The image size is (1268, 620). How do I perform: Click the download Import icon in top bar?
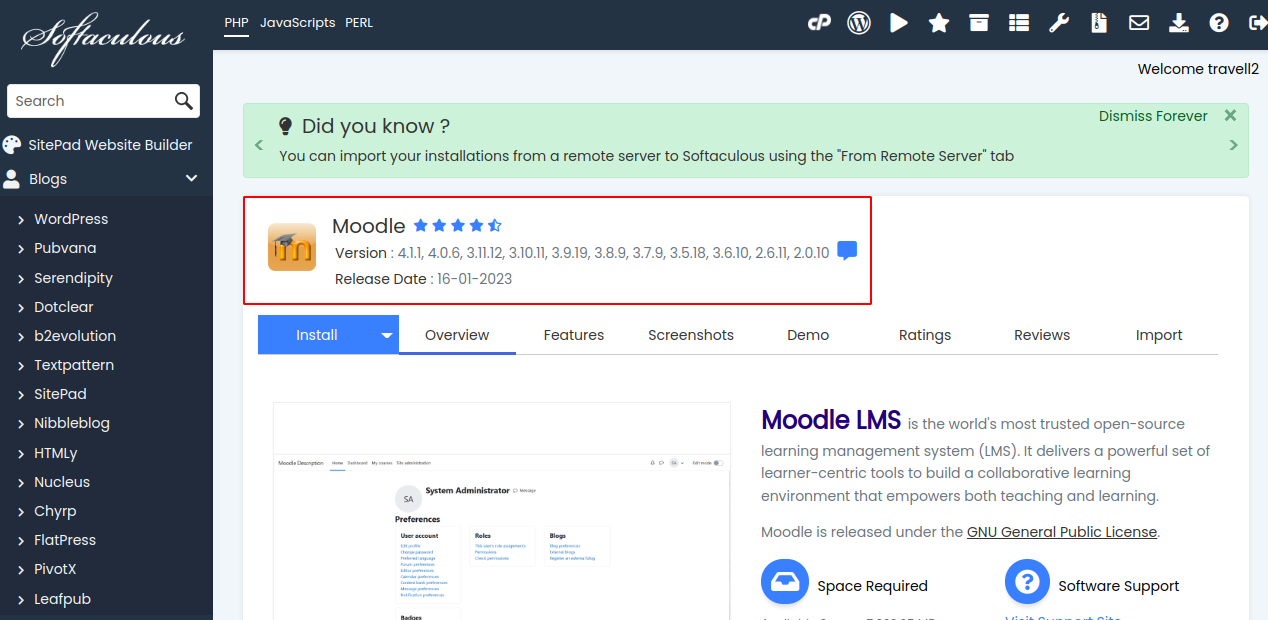[1179, 22]
